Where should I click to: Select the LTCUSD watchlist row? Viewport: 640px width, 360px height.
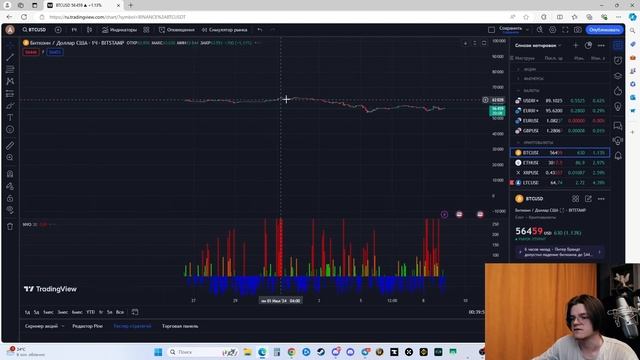(x=560, y=182)
